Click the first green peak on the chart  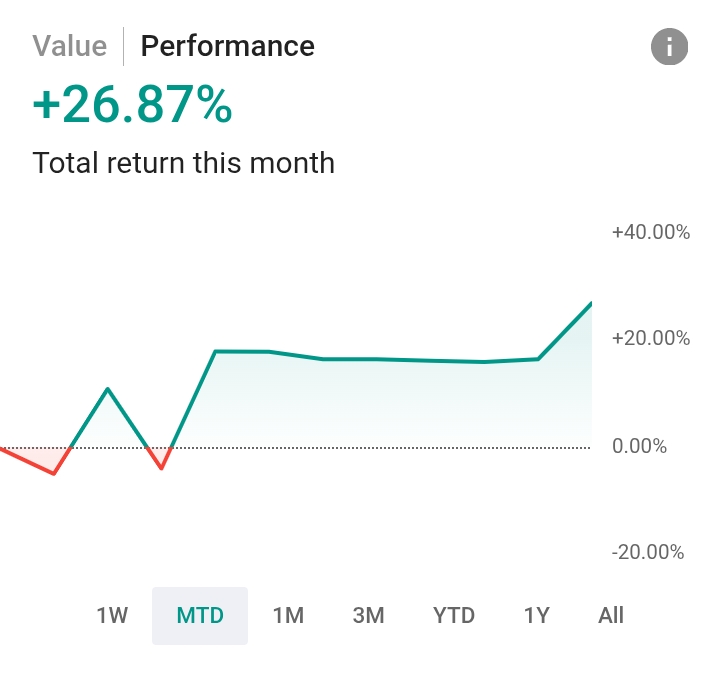pyautogui.click(x=107, y=389)
